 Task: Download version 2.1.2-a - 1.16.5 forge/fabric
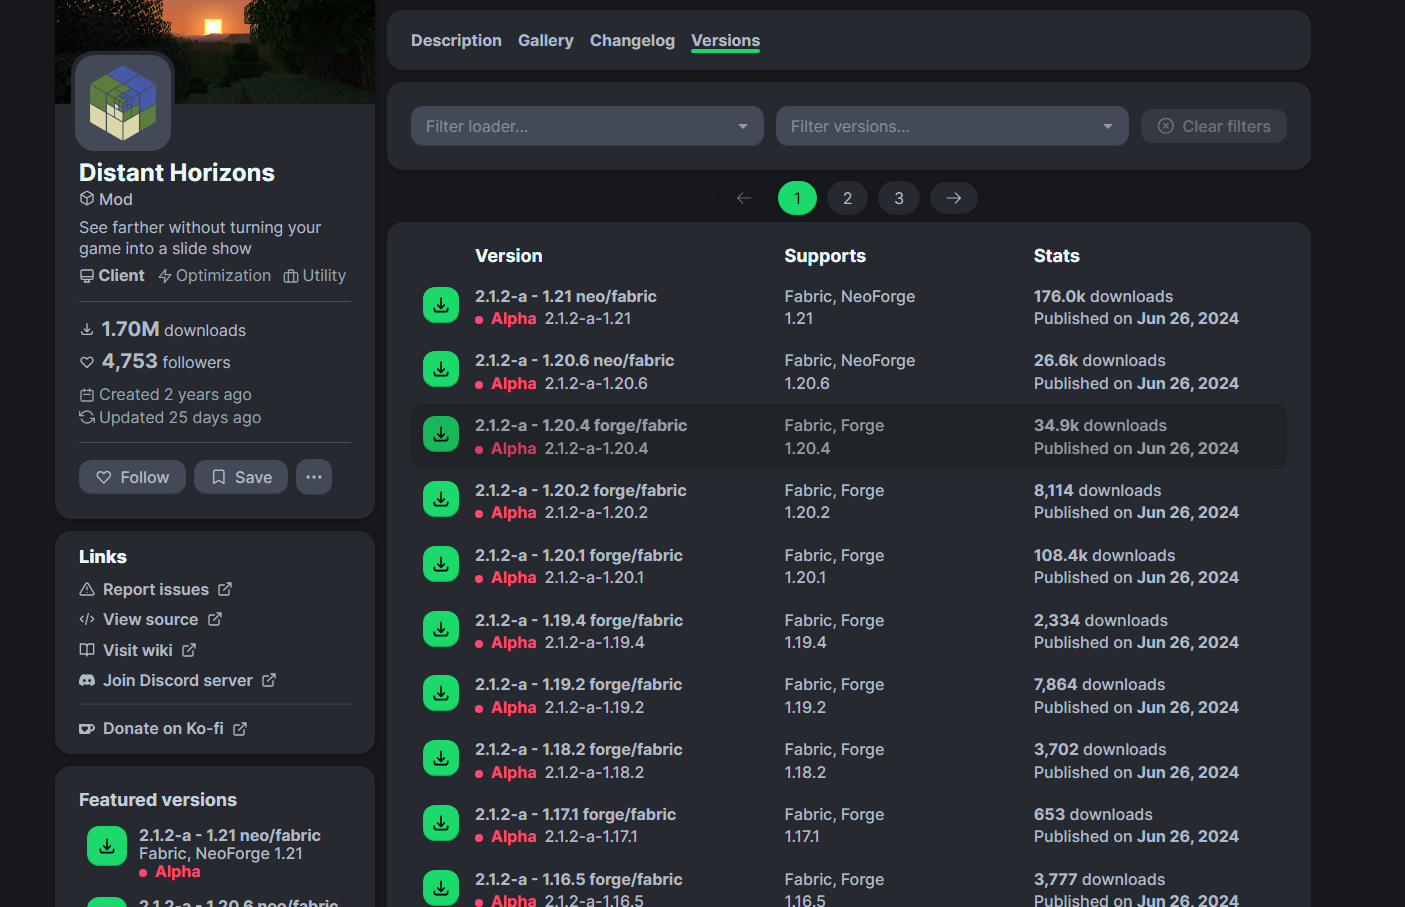pos(441,888)
